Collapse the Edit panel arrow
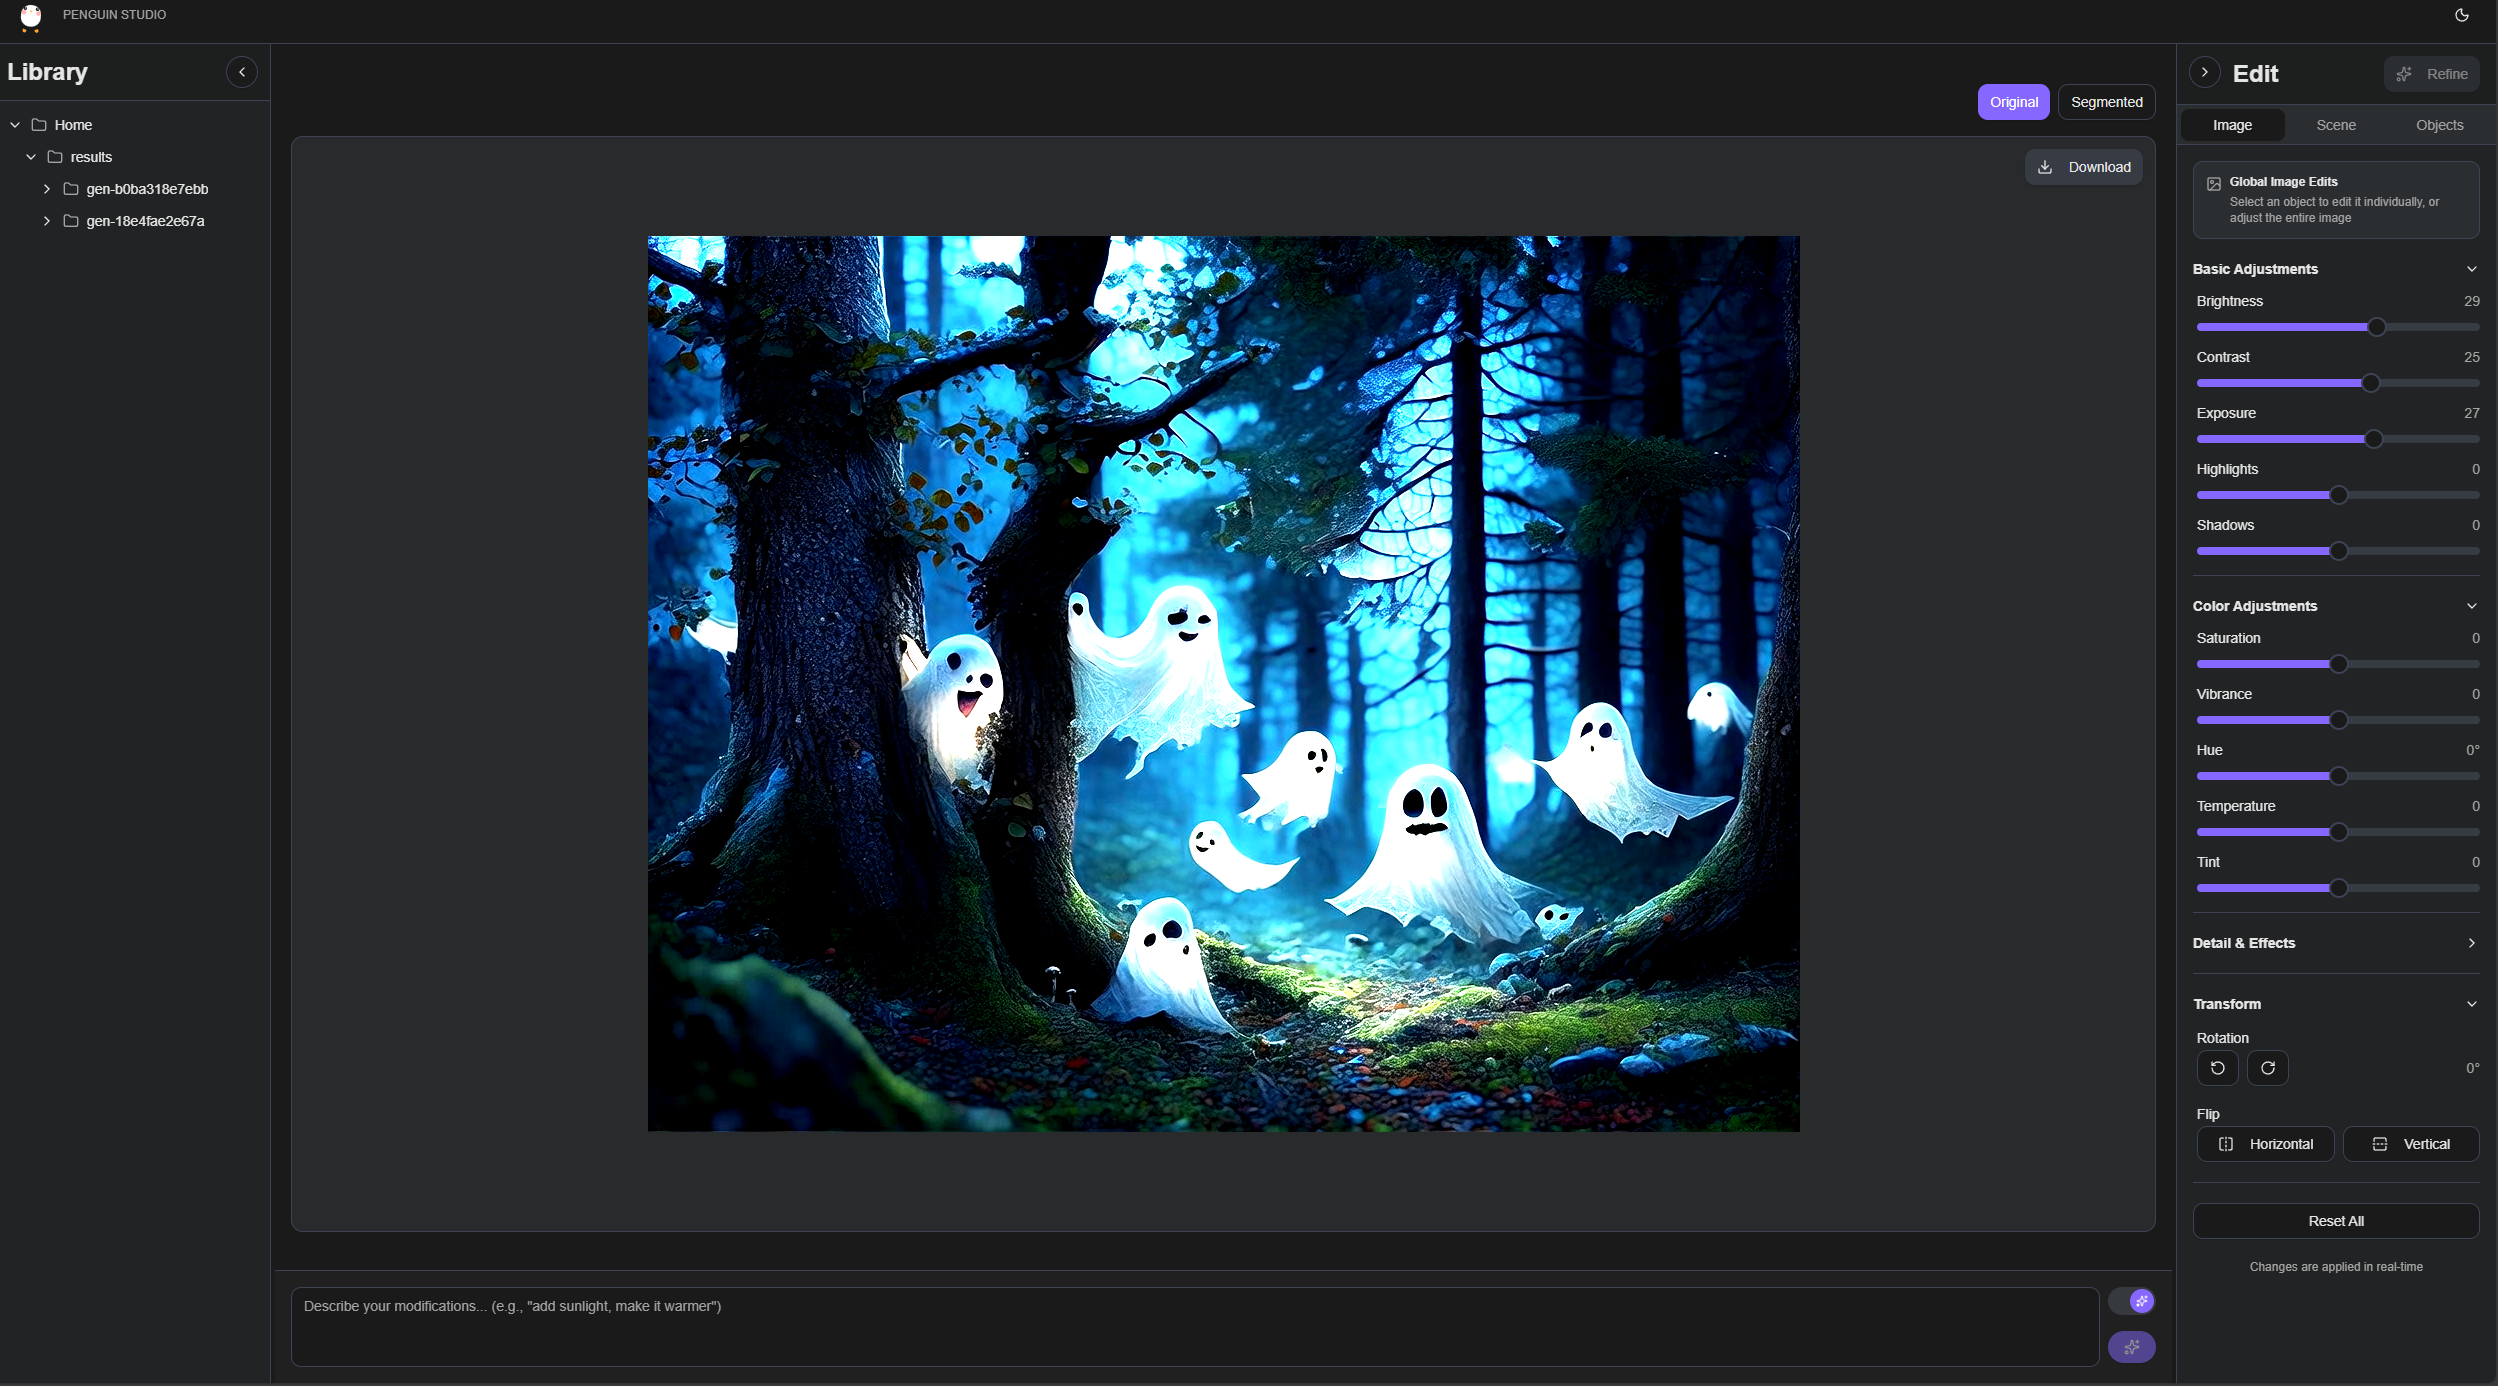This screenshot has height=1386, width=2498. [2204, 72]
